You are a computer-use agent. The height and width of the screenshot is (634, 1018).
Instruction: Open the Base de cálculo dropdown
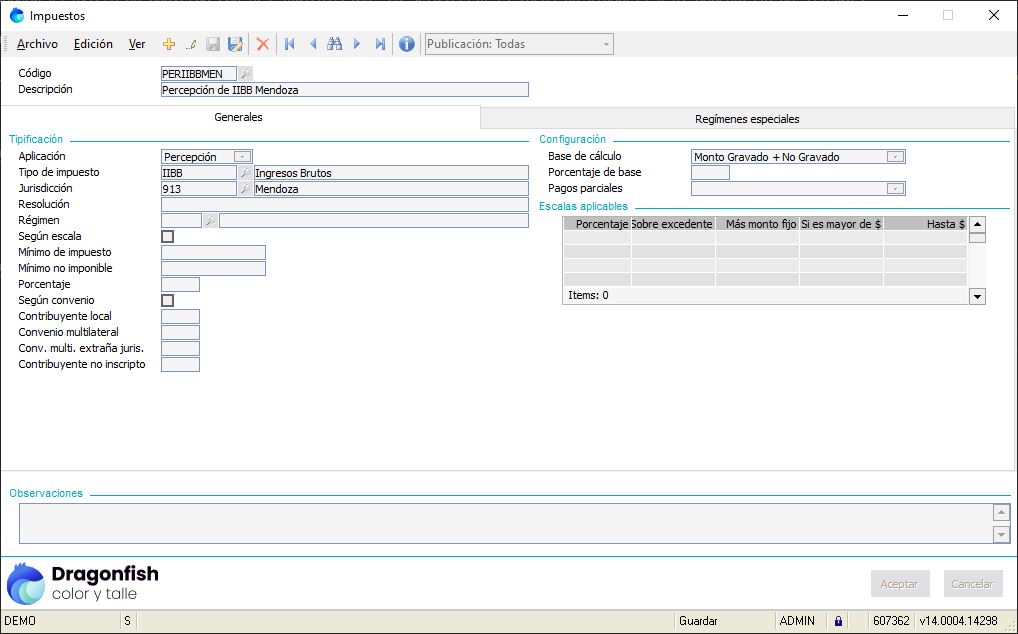point(895,157)
